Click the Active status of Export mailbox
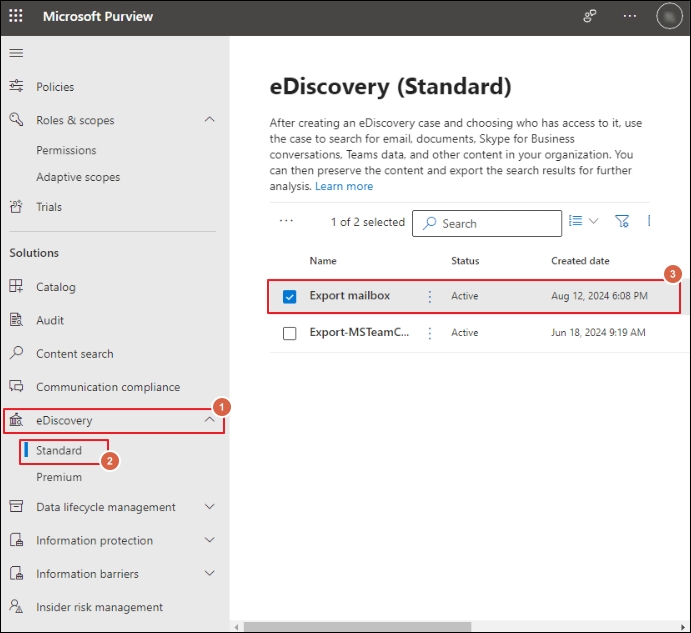Image resolution: width=691 pixels, height=633 pixels. tap(464, 296)
